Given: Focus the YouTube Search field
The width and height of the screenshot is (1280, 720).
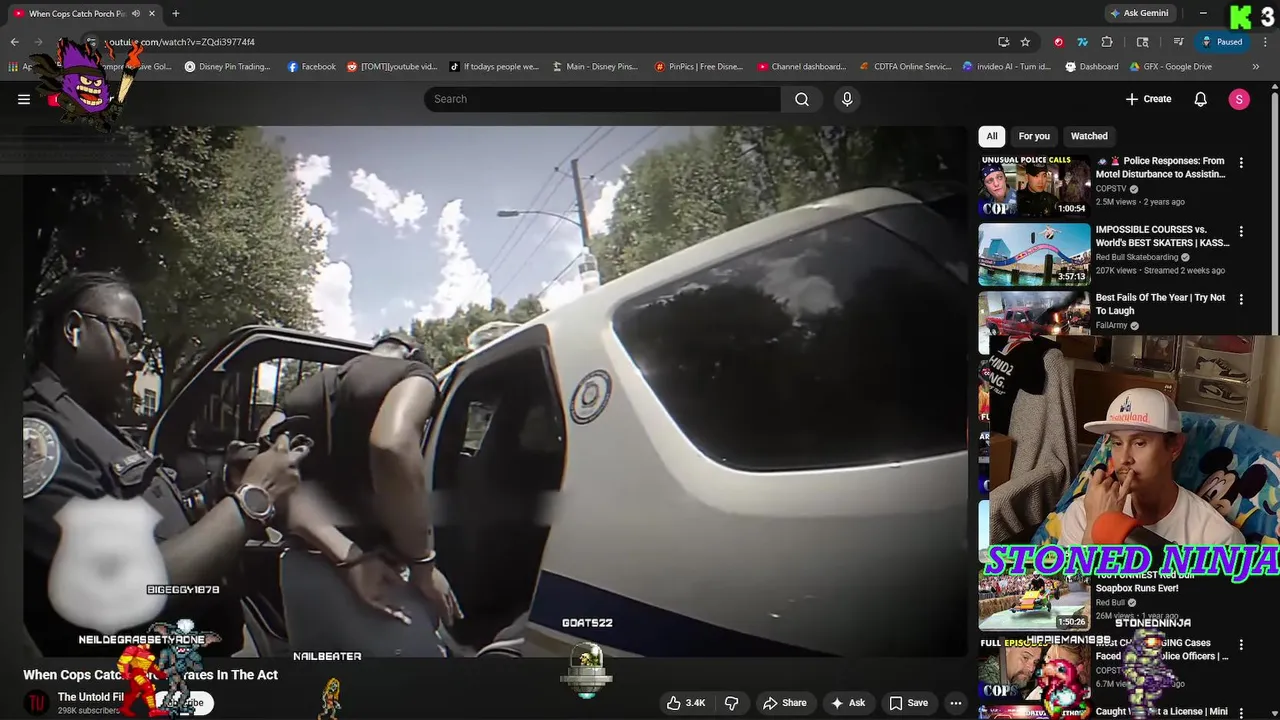Looking at the screenshot, I should [603, 99].
